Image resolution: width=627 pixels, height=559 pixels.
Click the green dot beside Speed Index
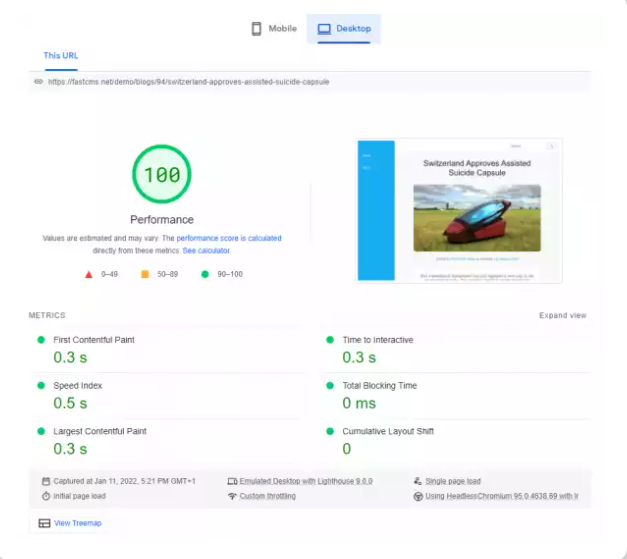pyautogui.click(x=41, y=385)
